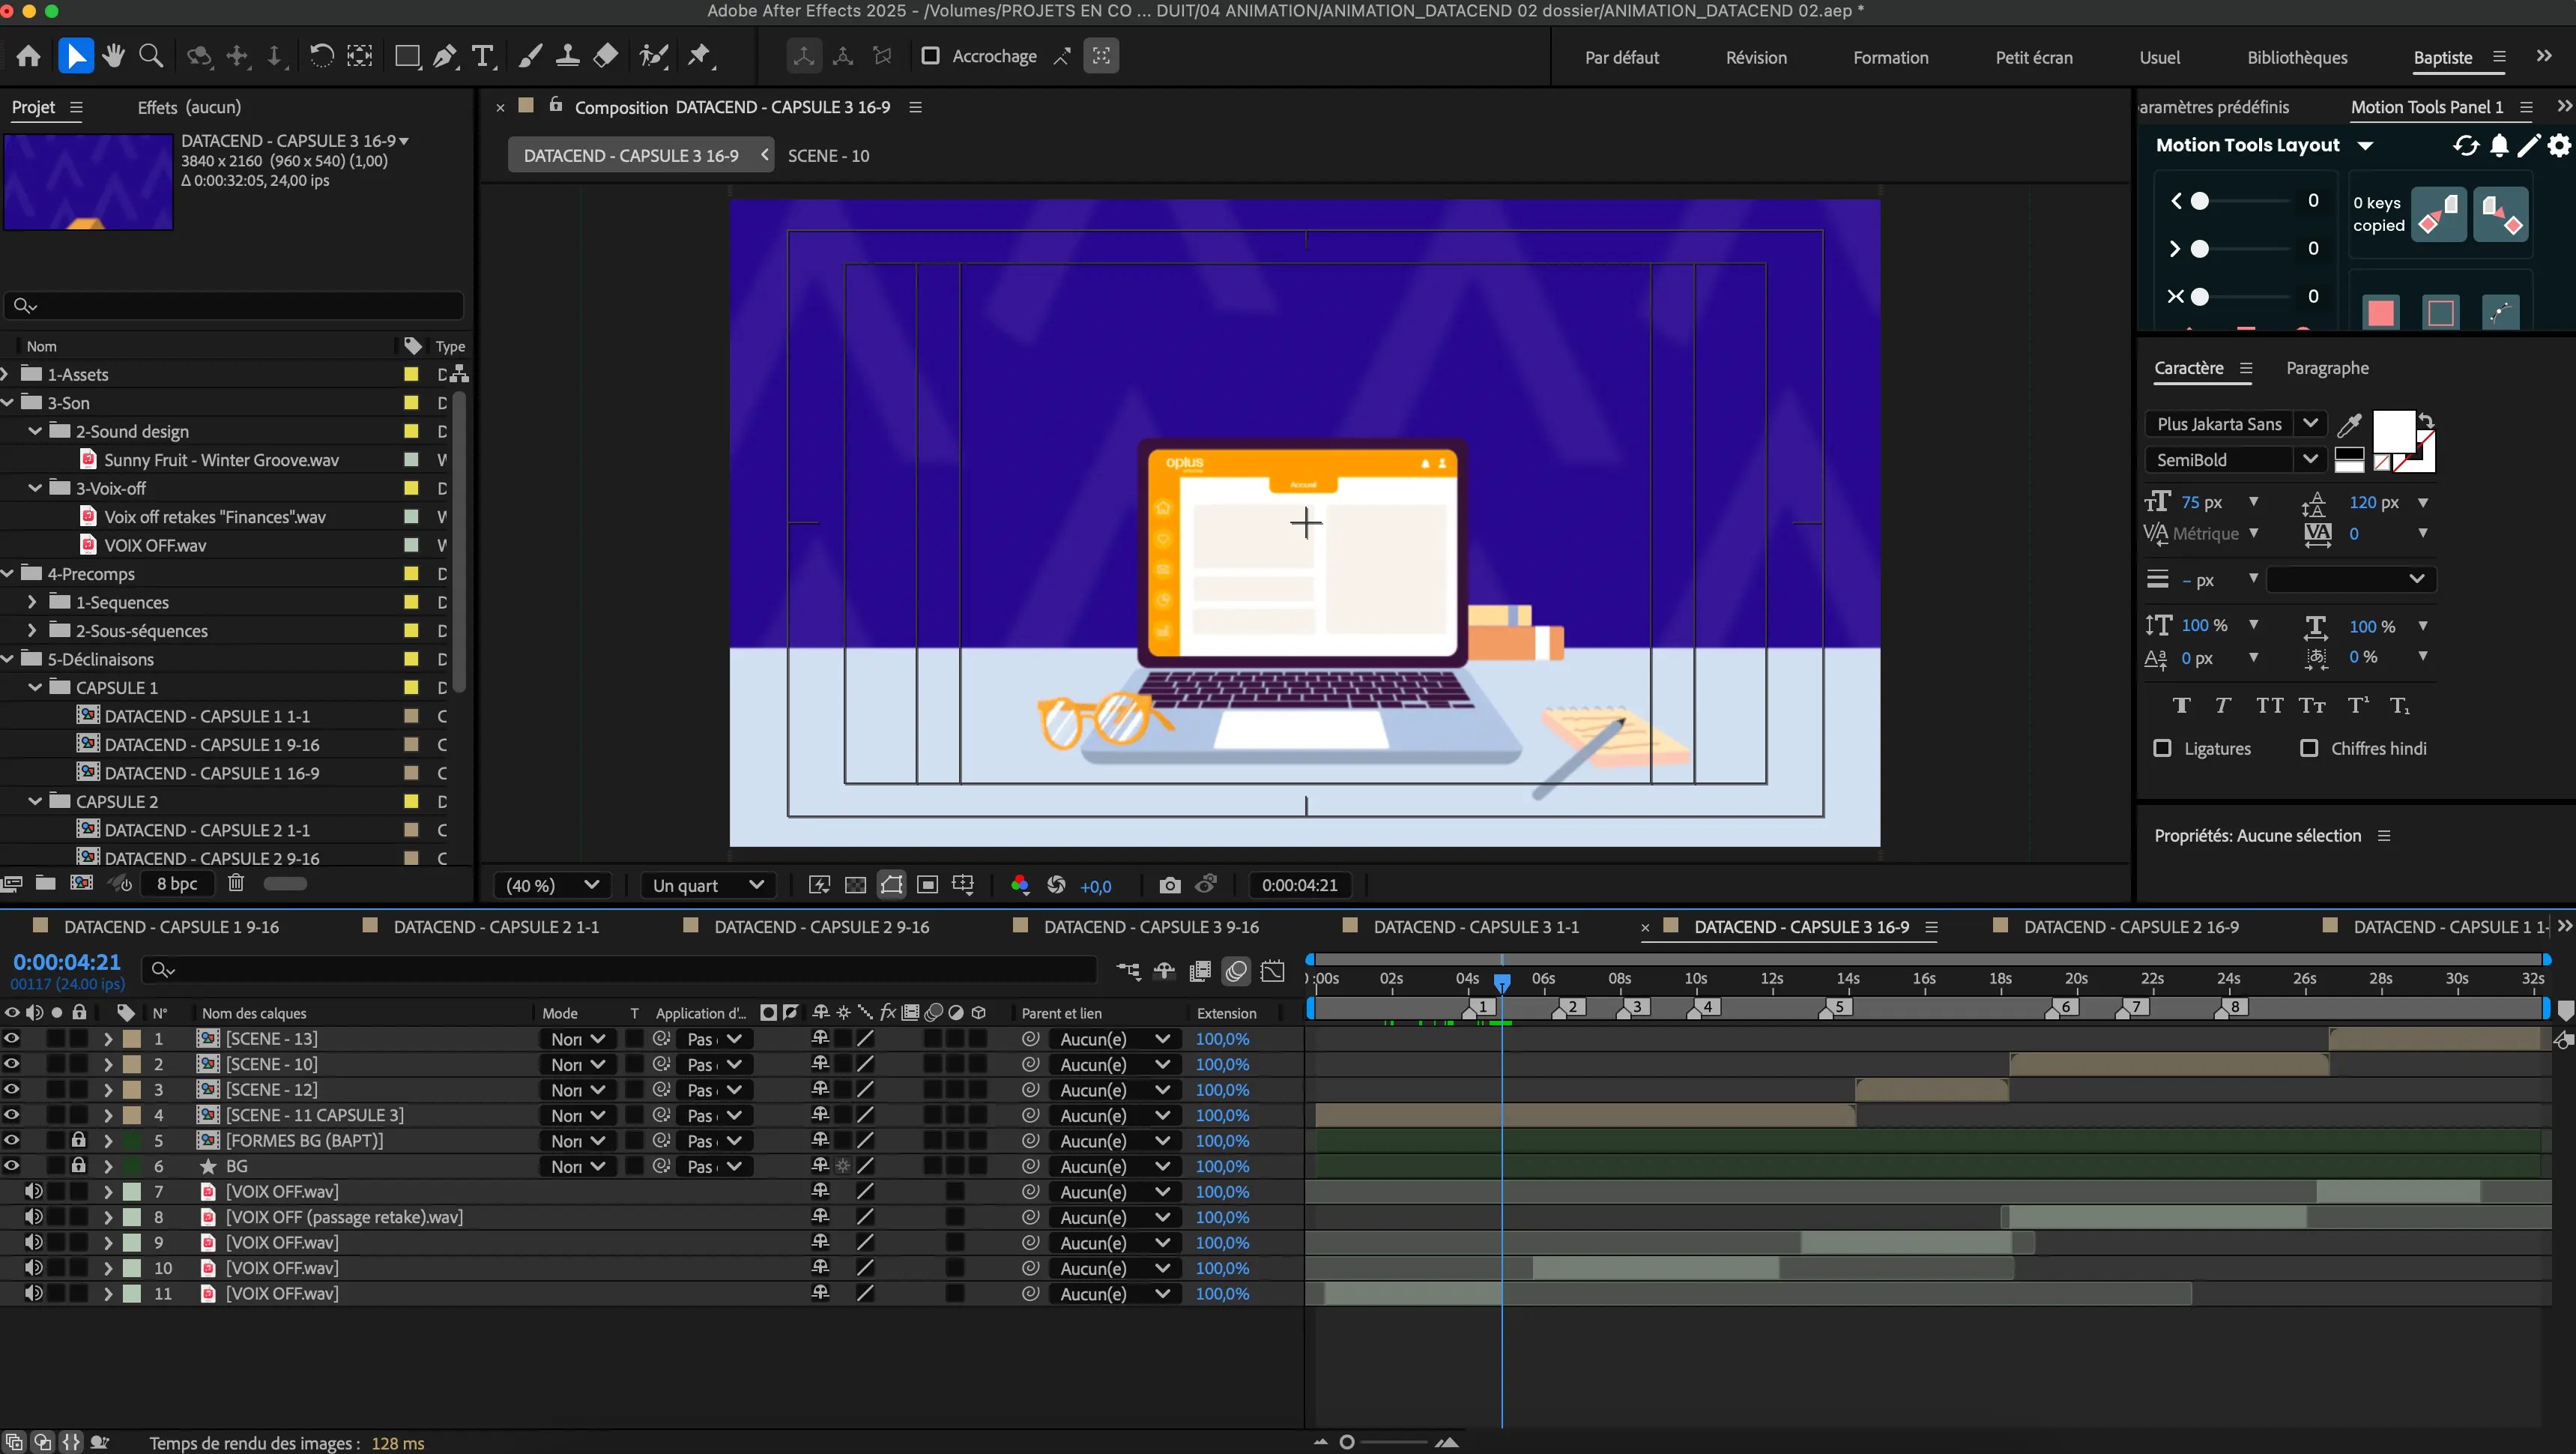Open DATACEND - CAPSULE 3 1-1 timeline tab

pos(1476,927)
